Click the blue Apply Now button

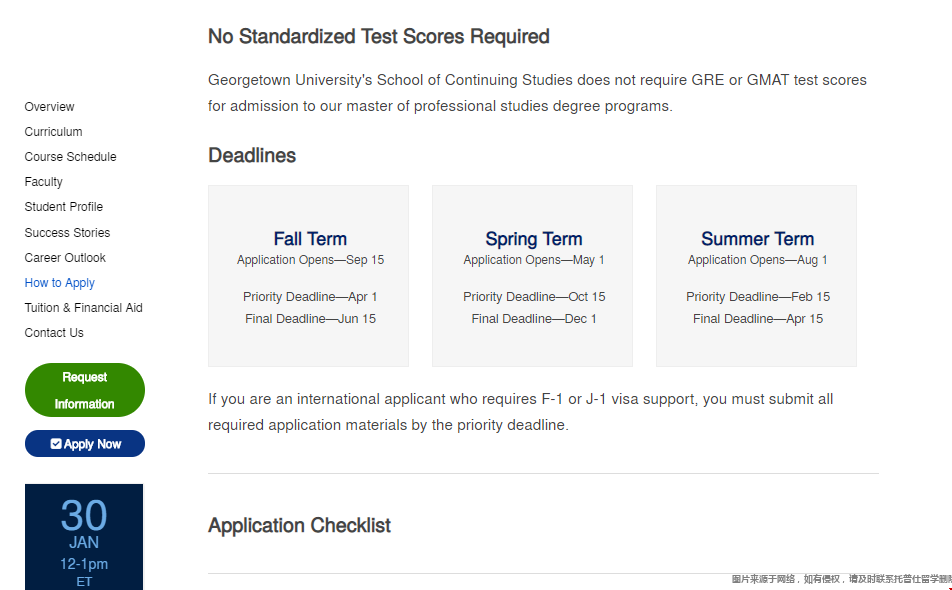pyautogui.click(x=85, y=444)
